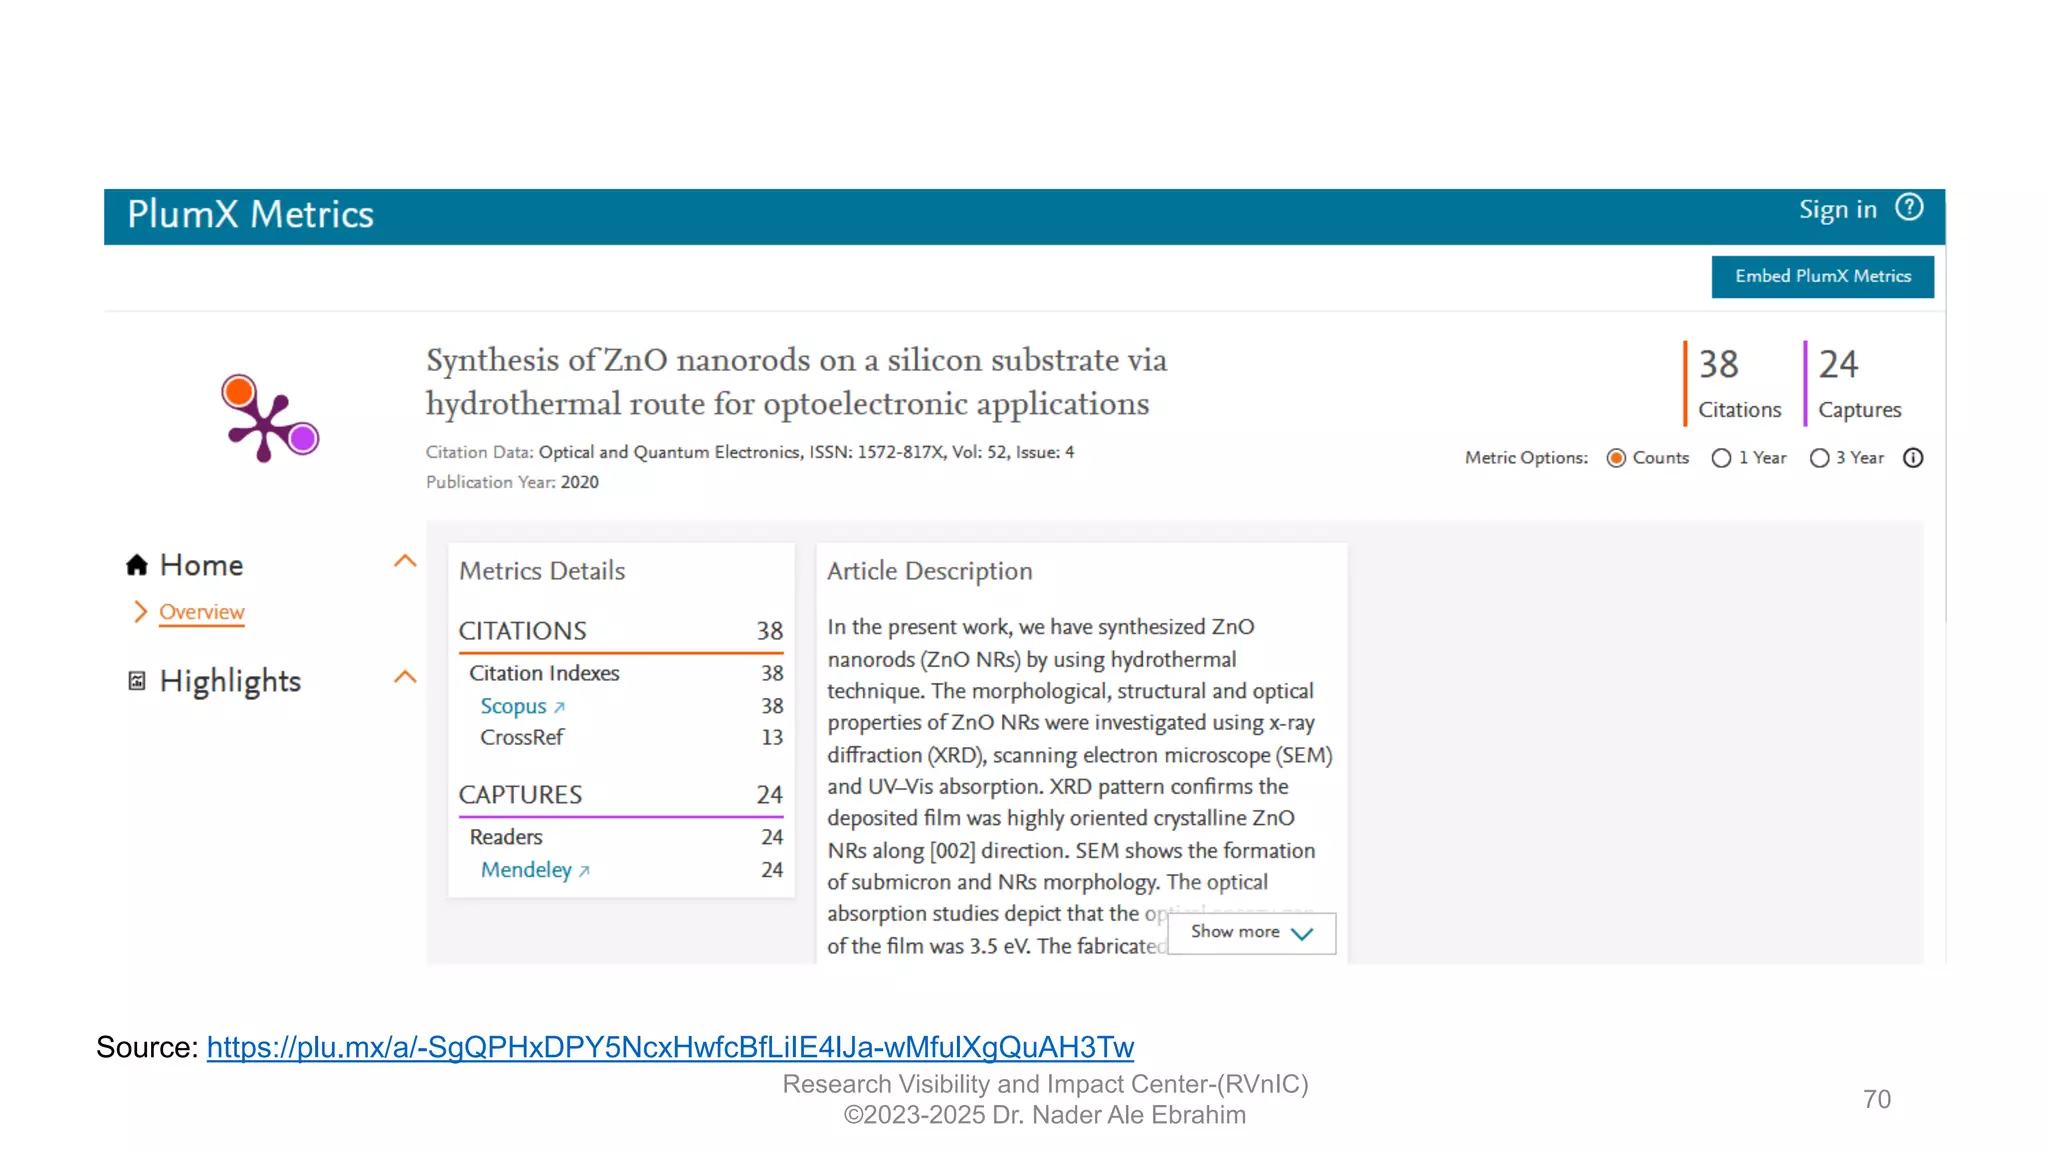Open the plu.mx source URL
Screen dimensions: 2048x1152
pos(670,1047)
